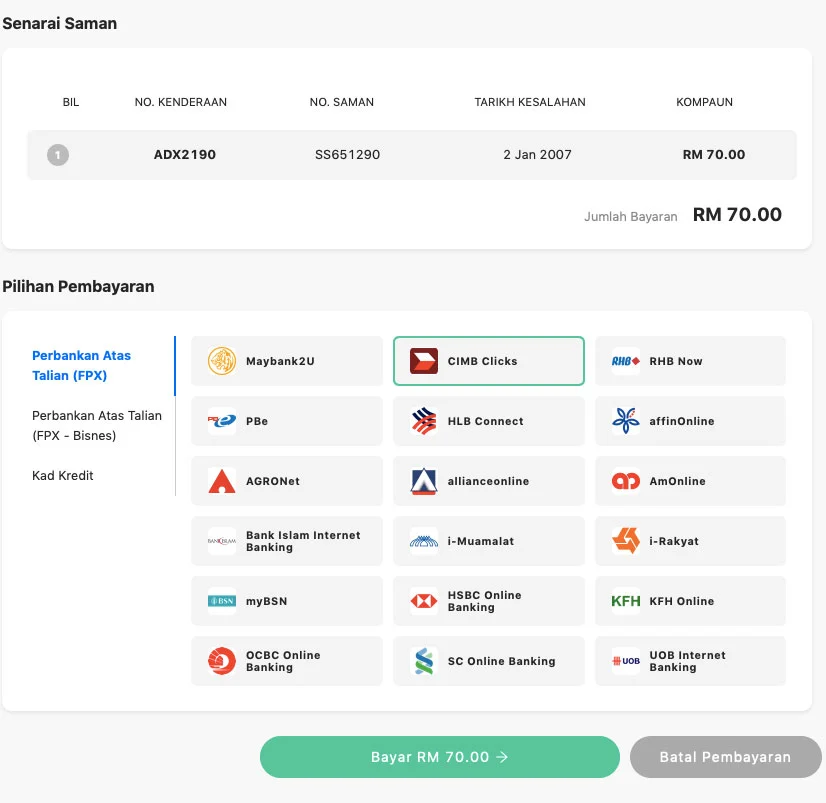Screen dimensions: 826x803
Task: Choose the 'affinOnline' label
Action: (682, 421)
